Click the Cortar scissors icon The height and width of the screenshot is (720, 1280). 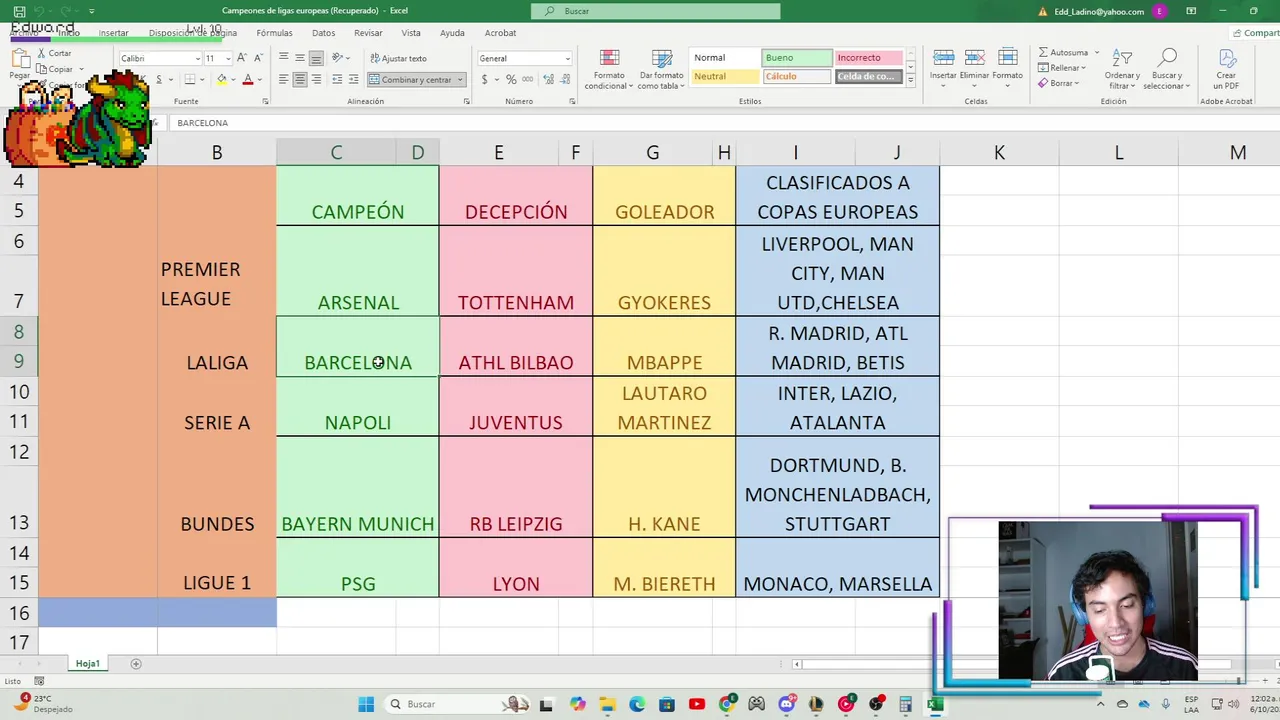pos(41,53)
